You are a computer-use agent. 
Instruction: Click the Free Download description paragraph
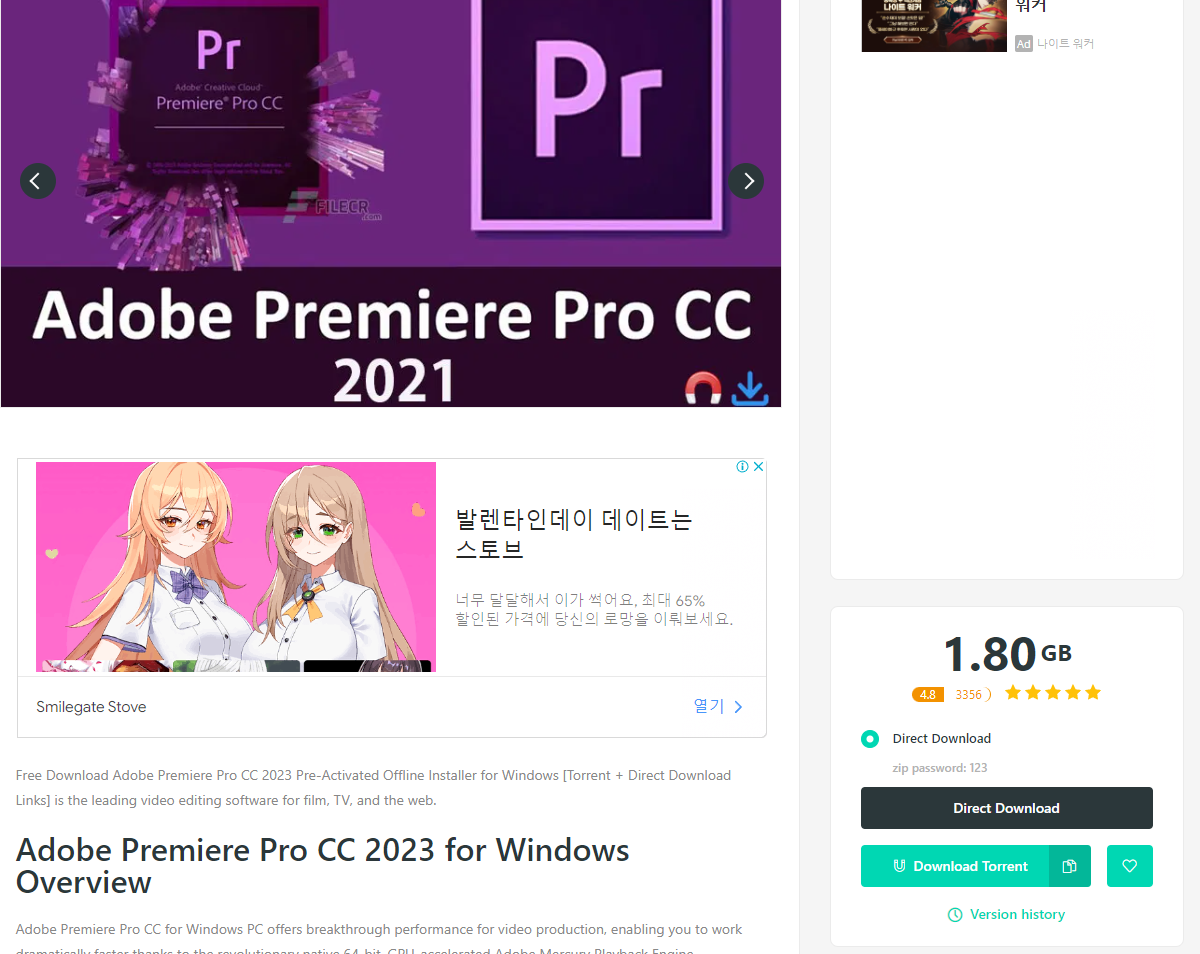pyautogui.click(x=374, y=788)
